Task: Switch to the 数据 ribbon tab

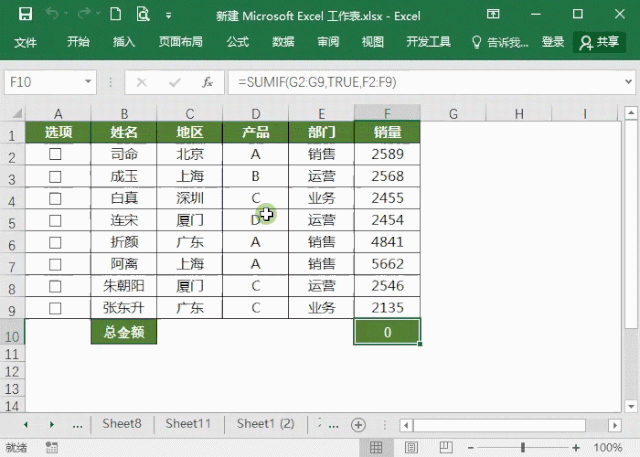Action: pyautogui.click(x=283, y=42)
